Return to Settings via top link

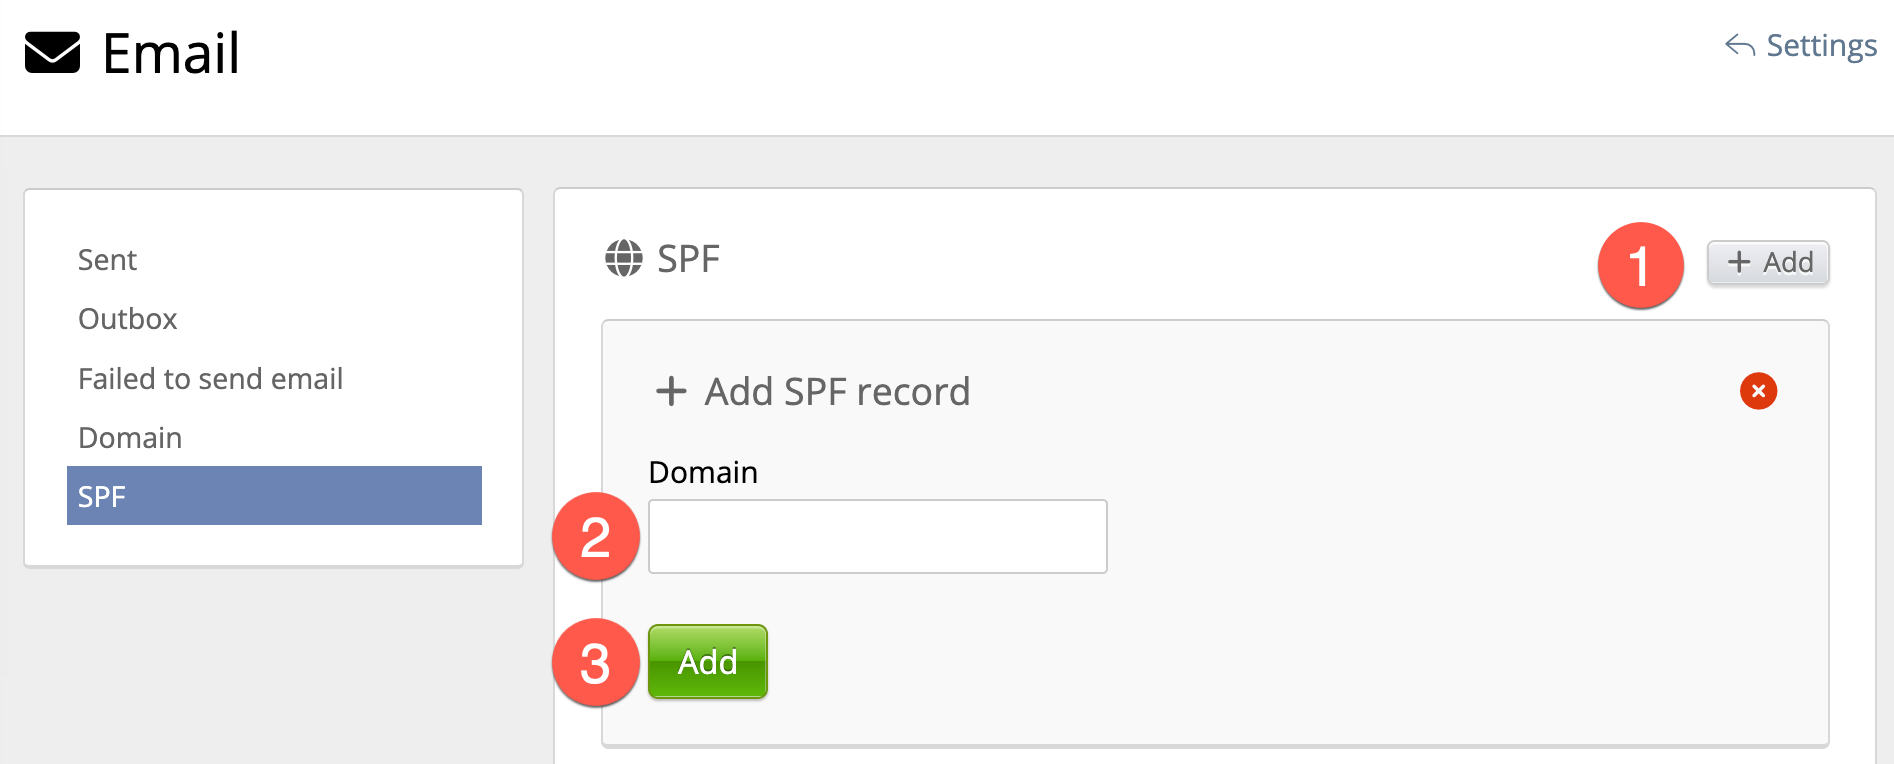(x=1821, y=46)
